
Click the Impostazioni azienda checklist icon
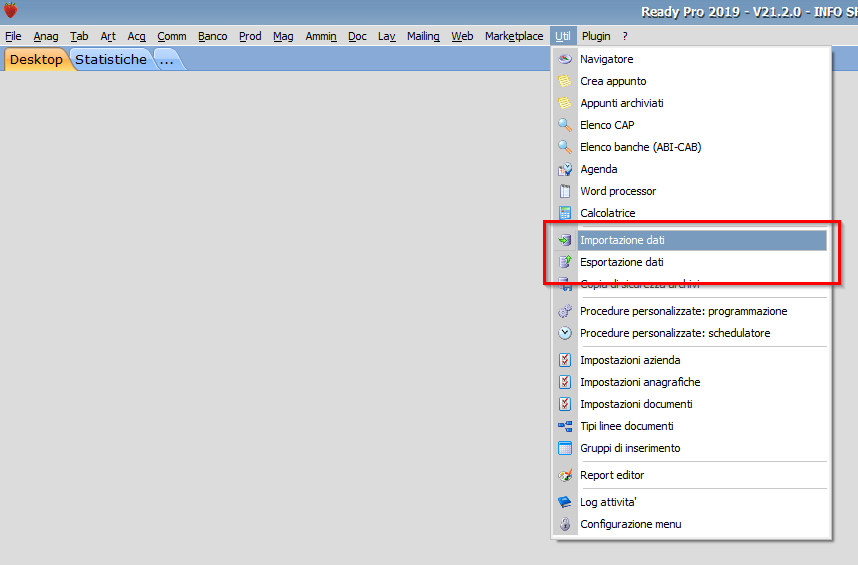click(x=565, y=360)
